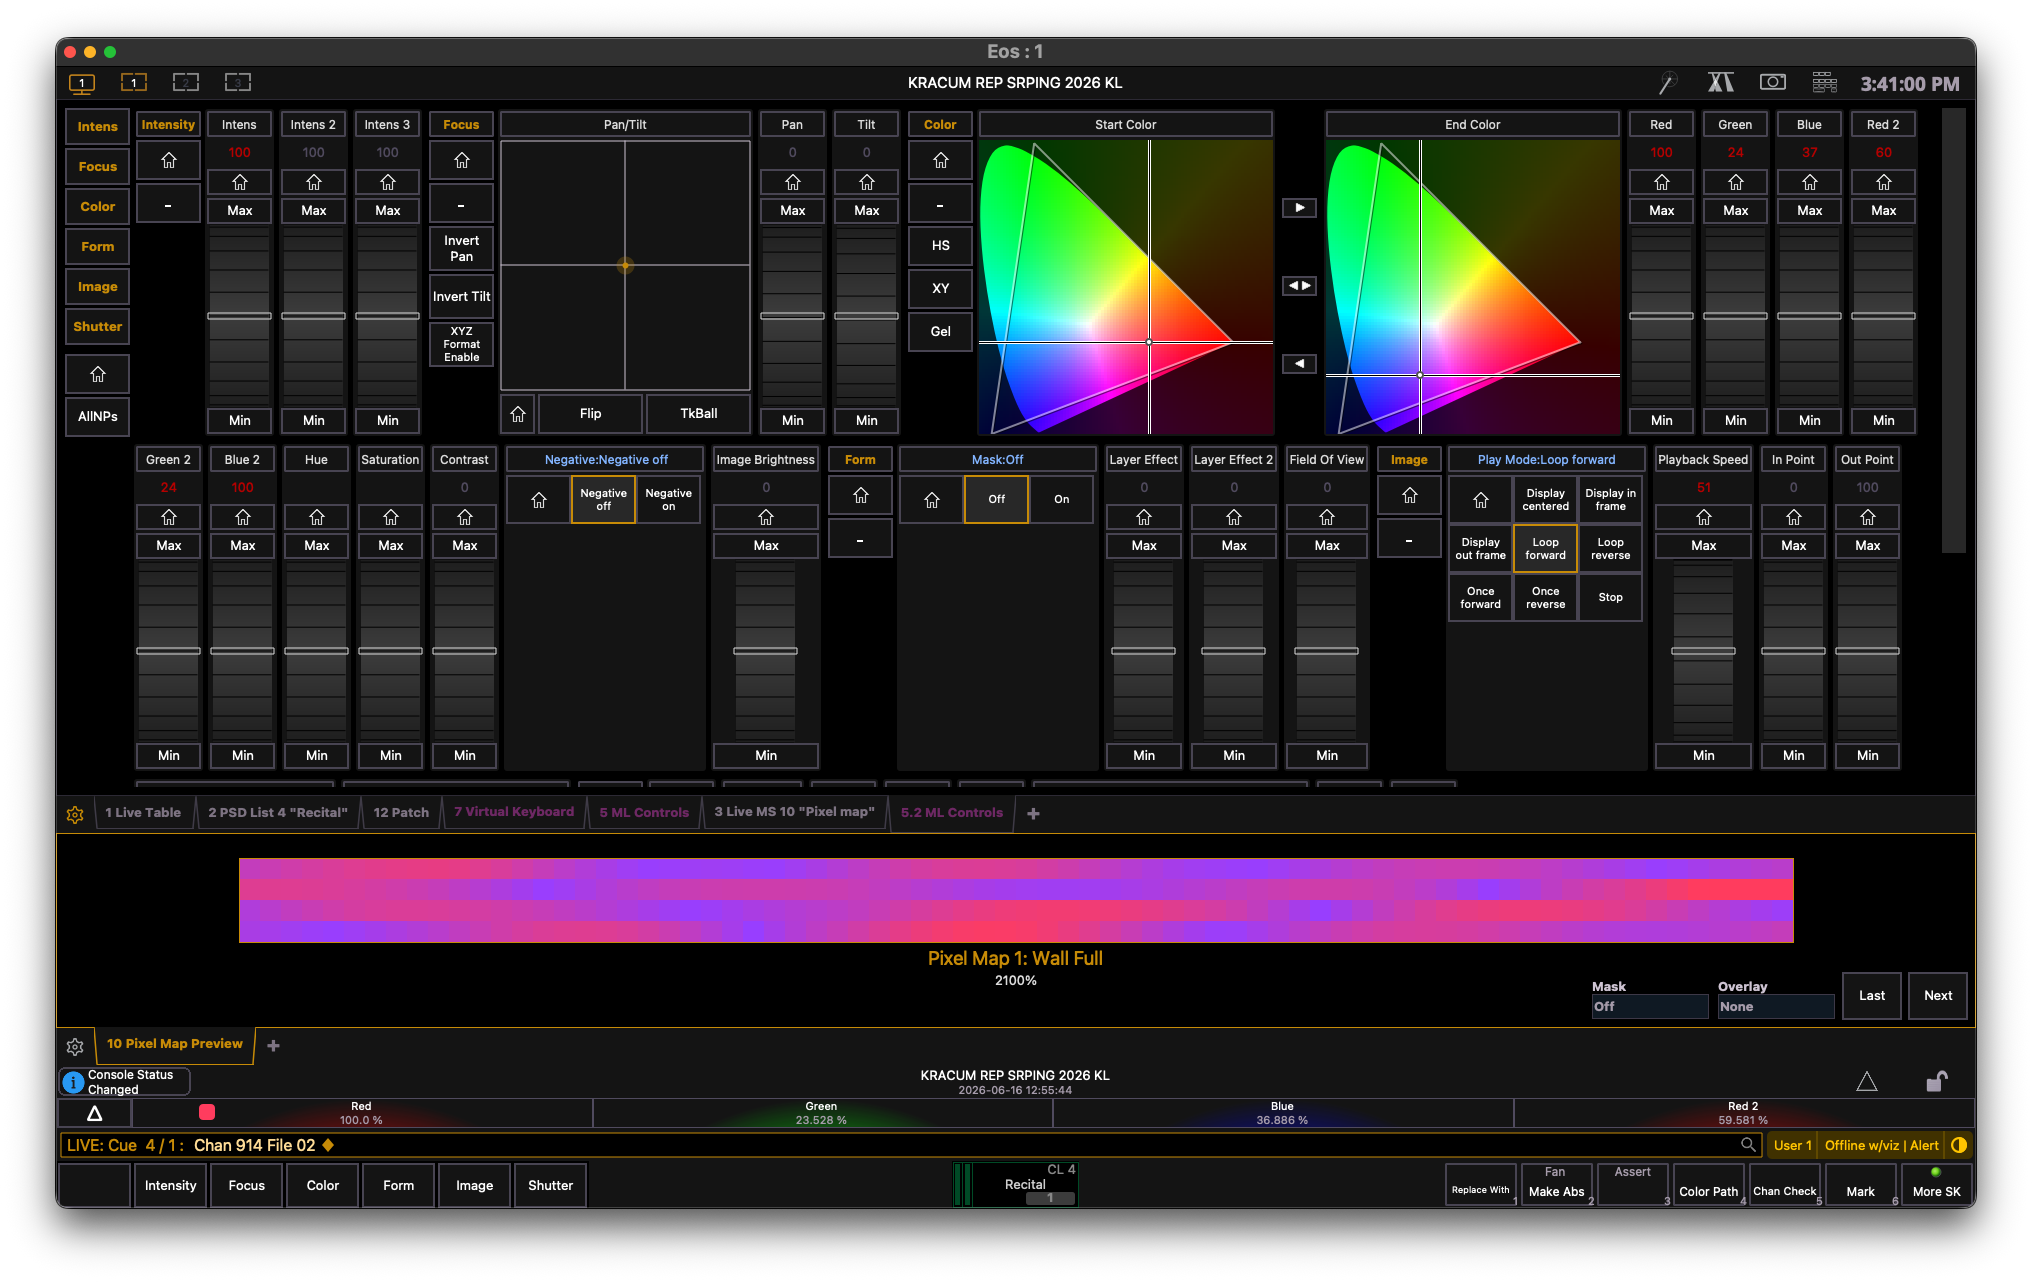Open the Mask Off dropdown field
The image size is (2032, 1282).
click(1649, 1006)
